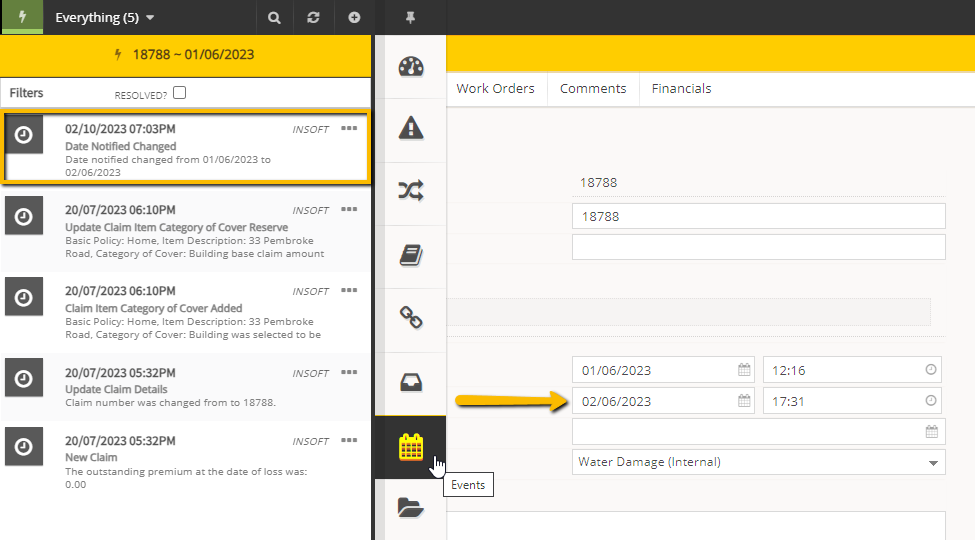Viewport: 975px width, 540px height.
Task: Open the Everything (5) filter dropdown
Action: point(104,17)
